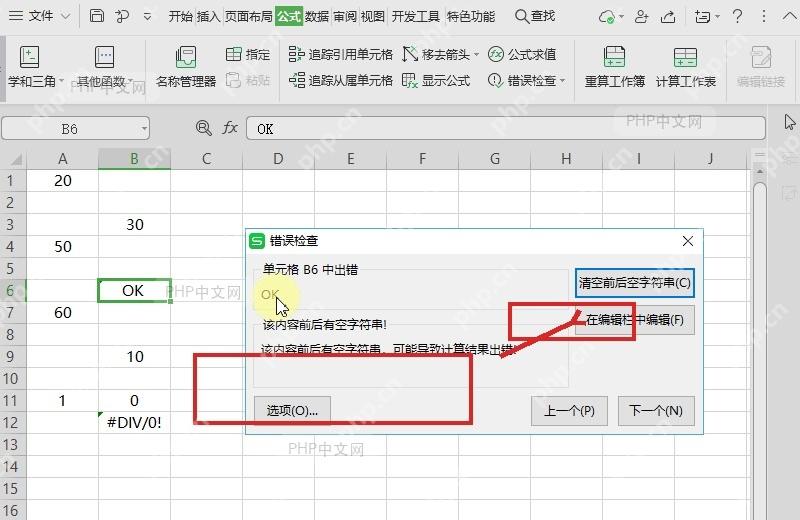The image size is (800, 520).
Task: Open the 审阅 tab
Action: [x=345, y=16]
